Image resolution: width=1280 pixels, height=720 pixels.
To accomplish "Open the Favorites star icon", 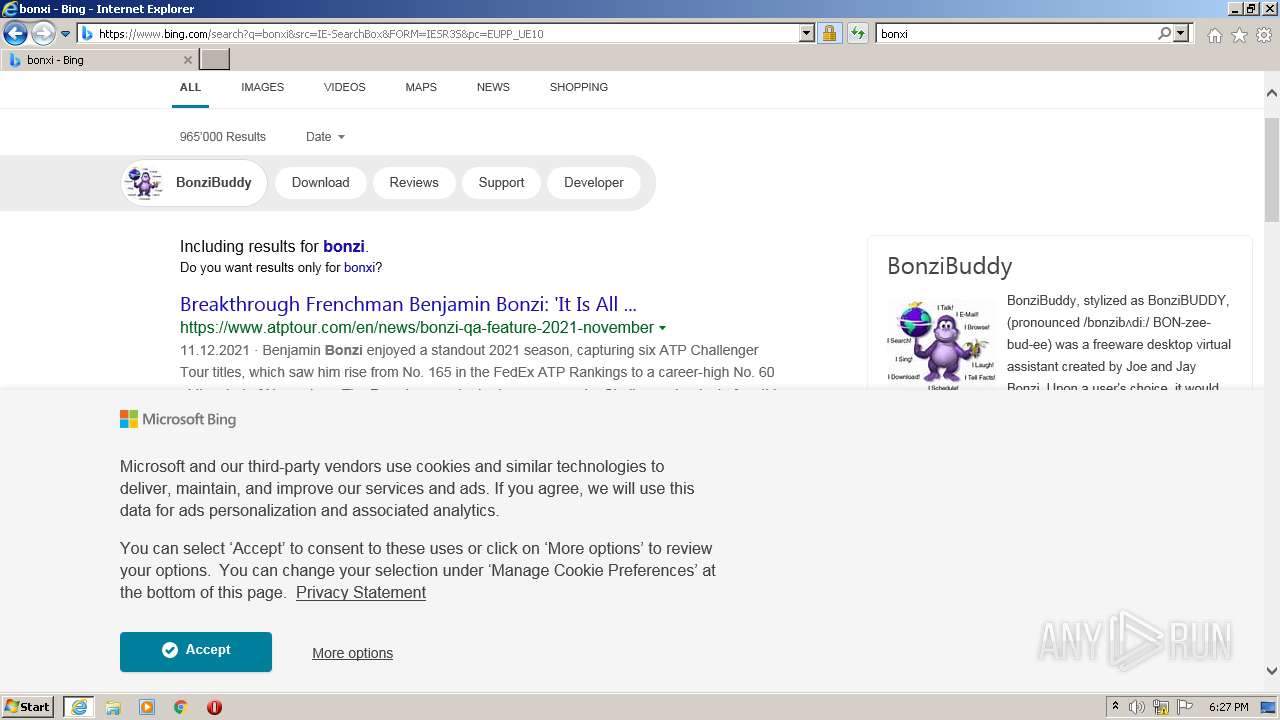I will pos(1239,35).
